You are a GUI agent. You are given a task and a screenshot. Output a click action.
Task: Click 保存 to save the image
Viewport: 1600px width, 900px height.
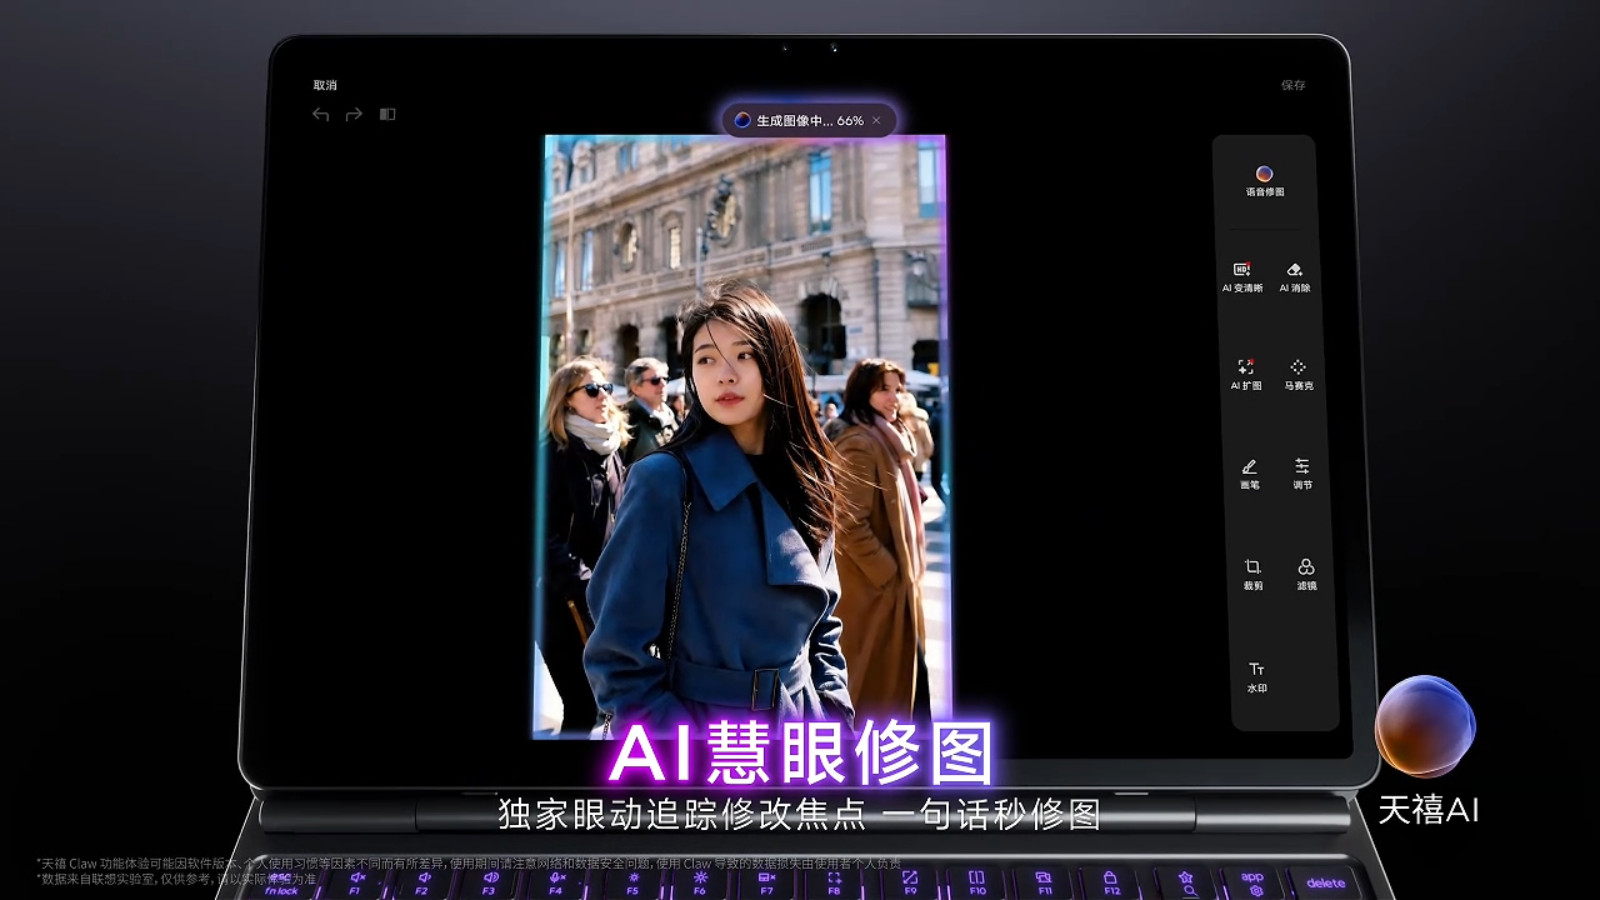coord(1293,85)
